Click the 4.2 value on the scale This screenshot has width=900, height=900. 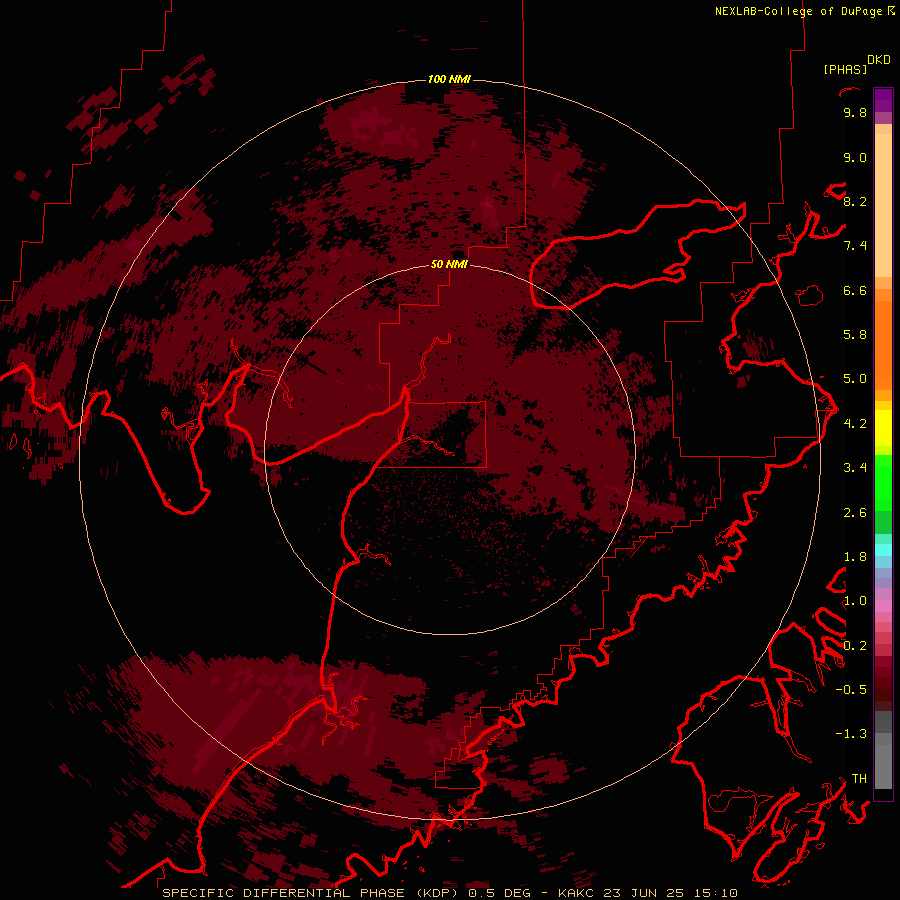click(x=855, y=423)
